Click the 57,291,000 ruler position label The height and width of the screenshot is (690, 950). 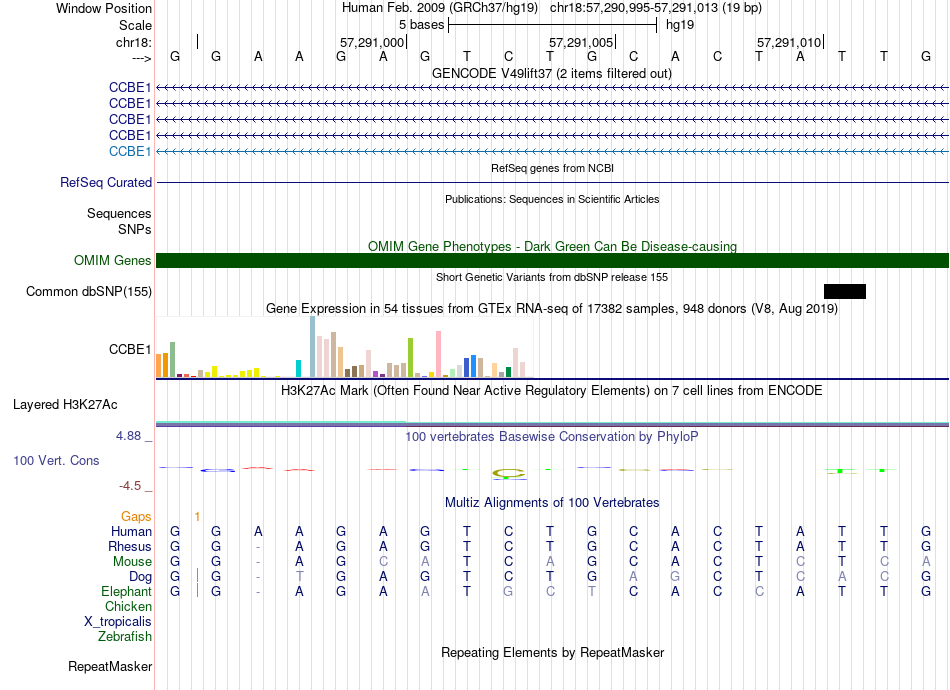(372, 42)
